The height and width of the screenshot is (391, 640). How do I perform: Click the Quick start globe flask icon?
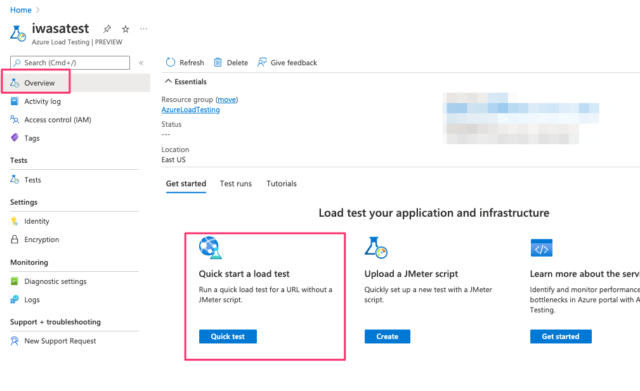point(210,247)
